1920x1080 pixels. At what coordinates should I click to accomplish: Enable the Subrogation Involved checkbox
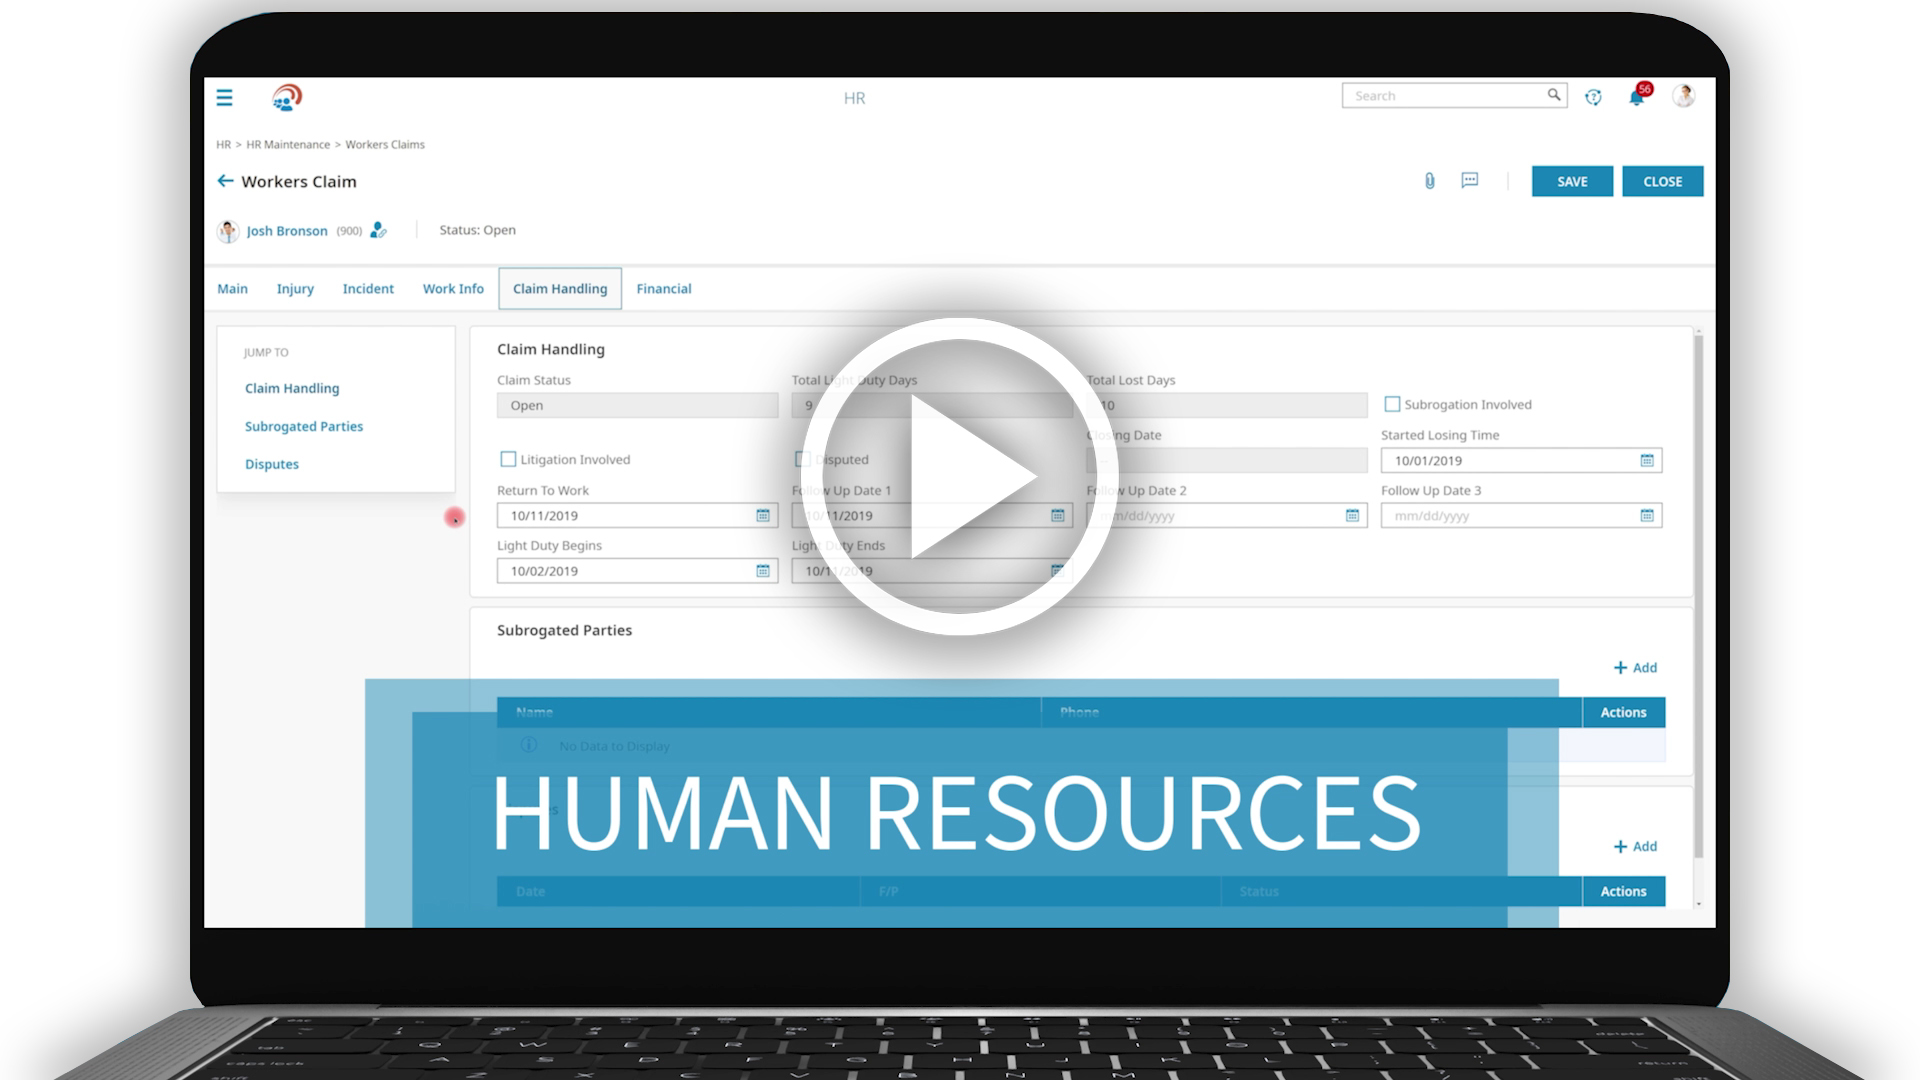pos(1391,404)
